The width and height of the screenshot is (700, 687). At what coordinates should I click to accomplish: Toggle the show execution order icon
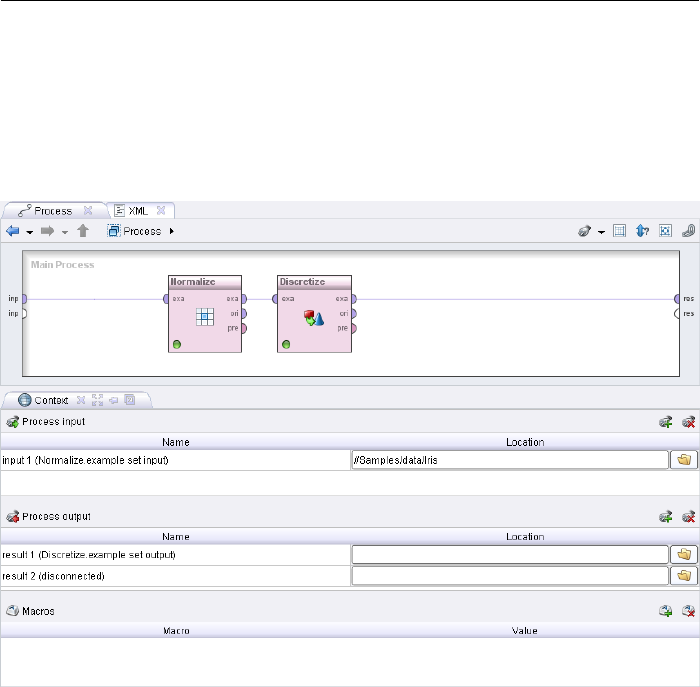(642, 231)
